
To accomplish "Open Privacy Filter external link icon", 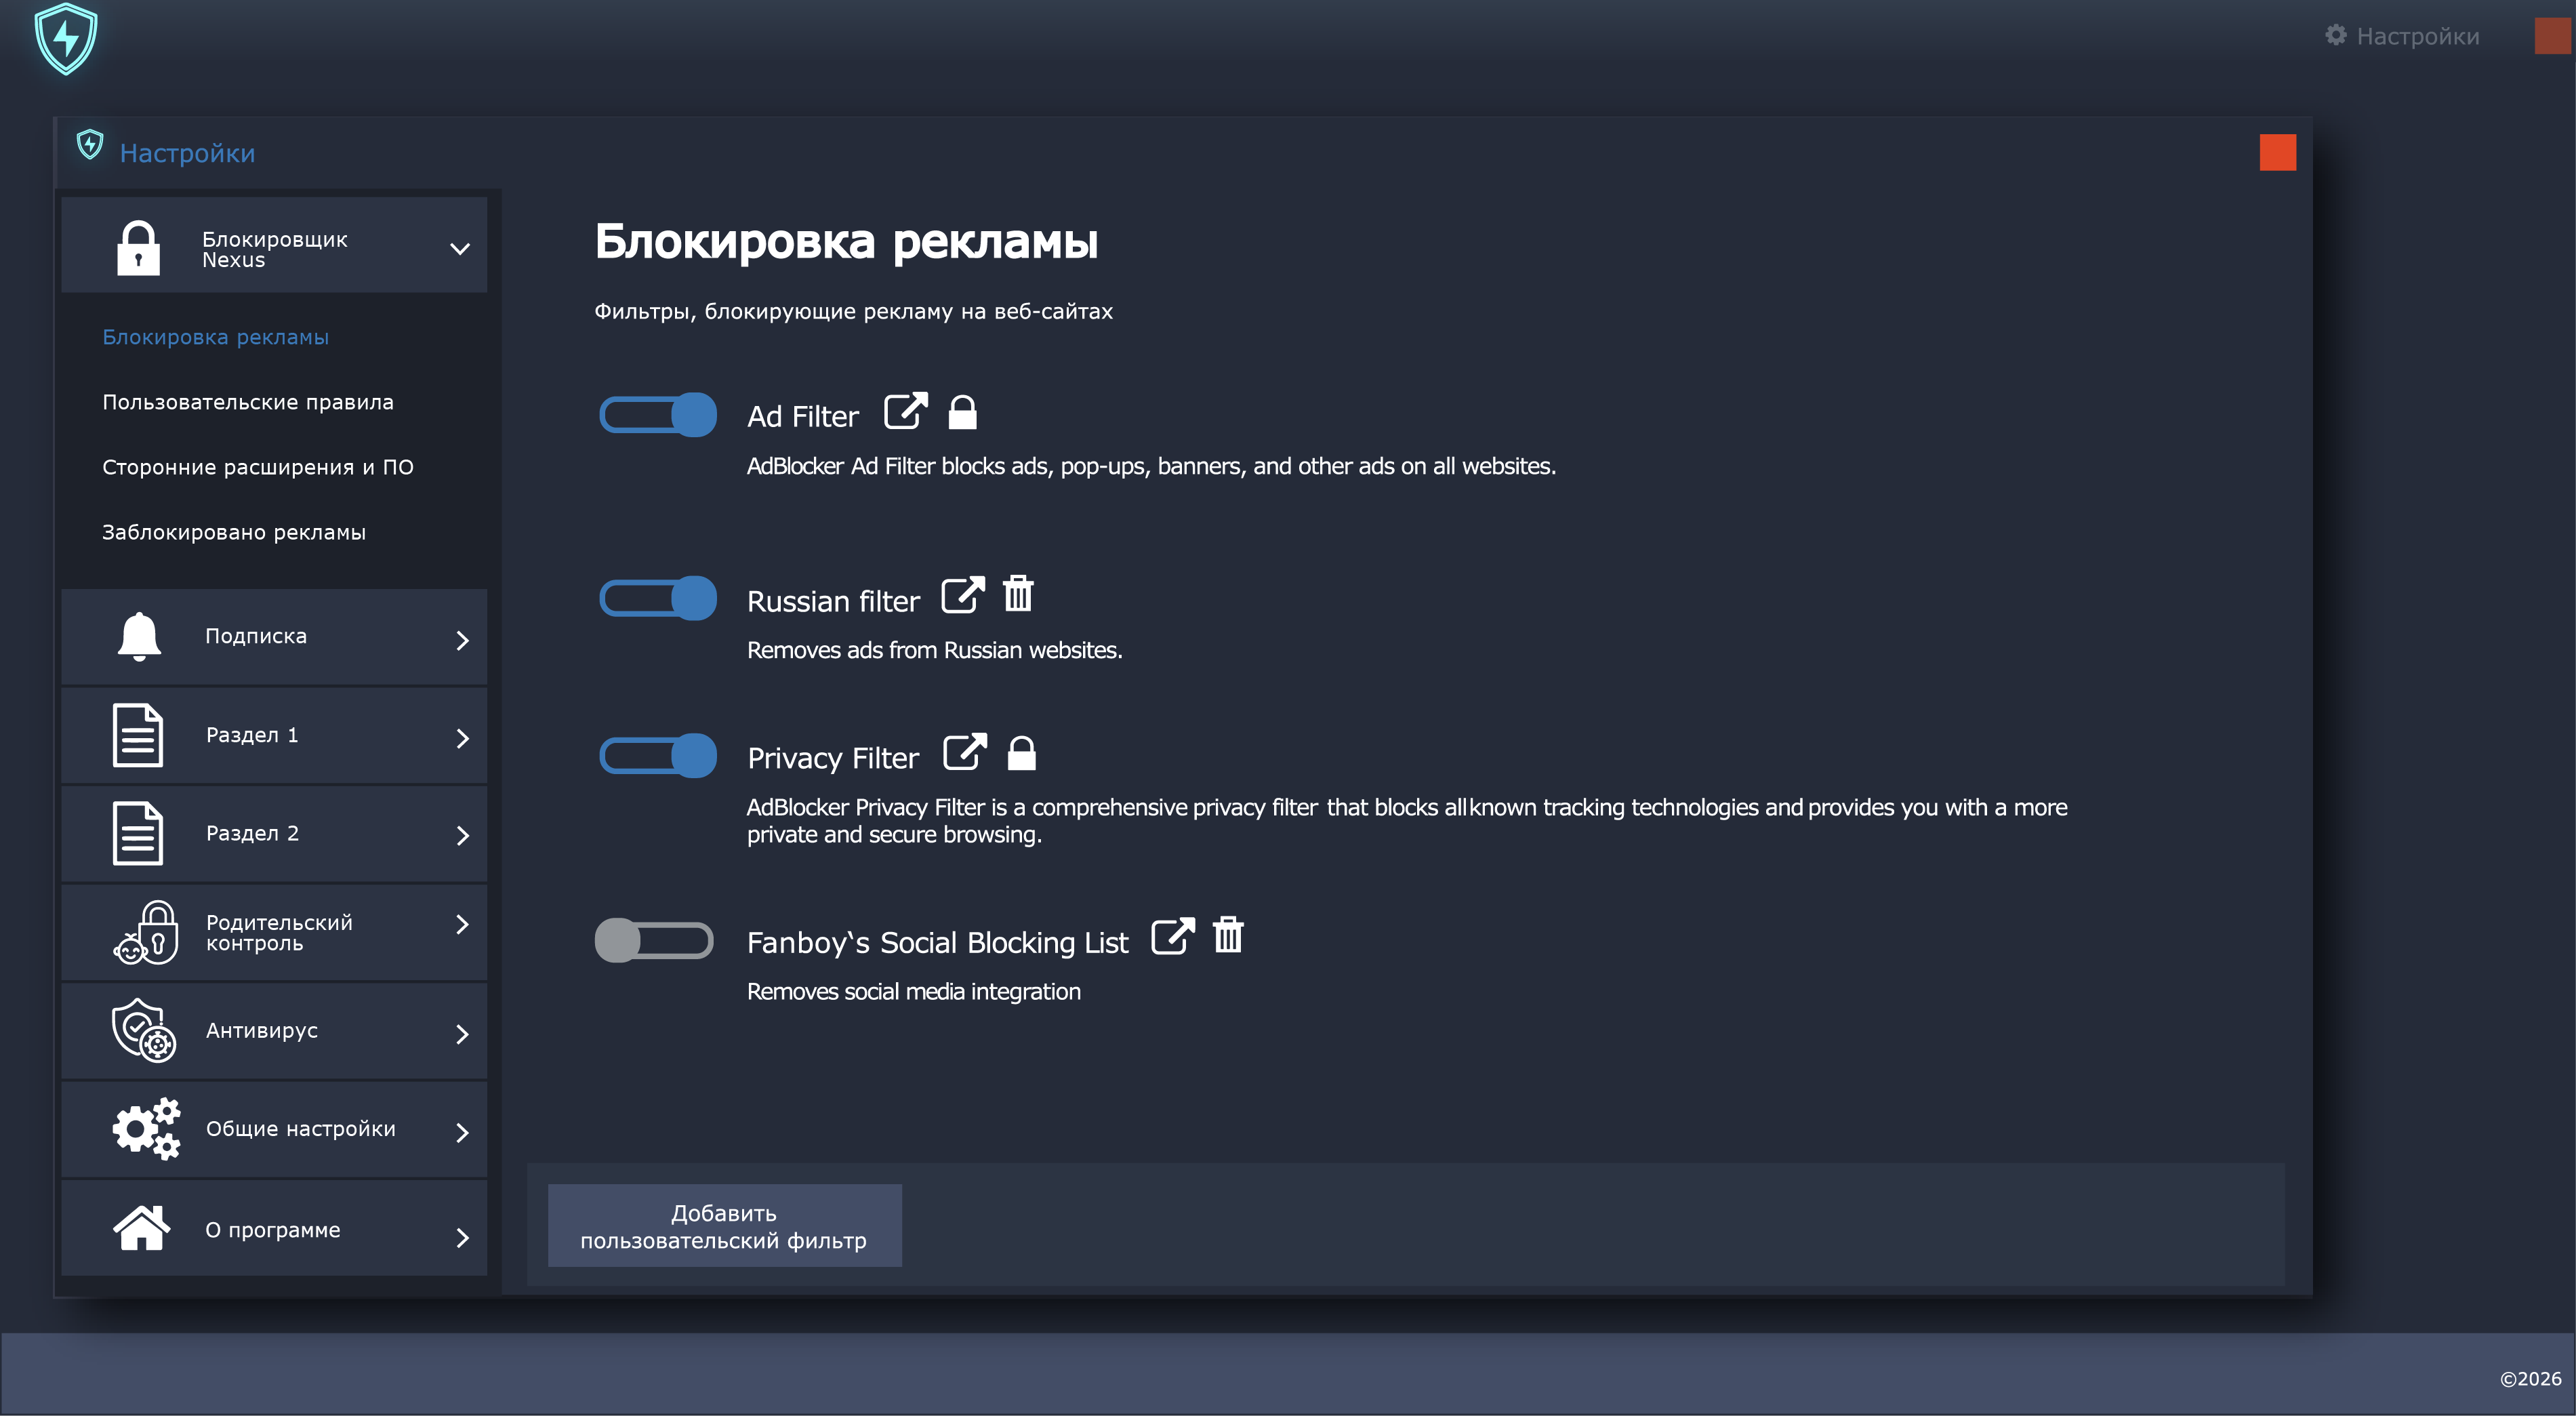I will (964, 753).
